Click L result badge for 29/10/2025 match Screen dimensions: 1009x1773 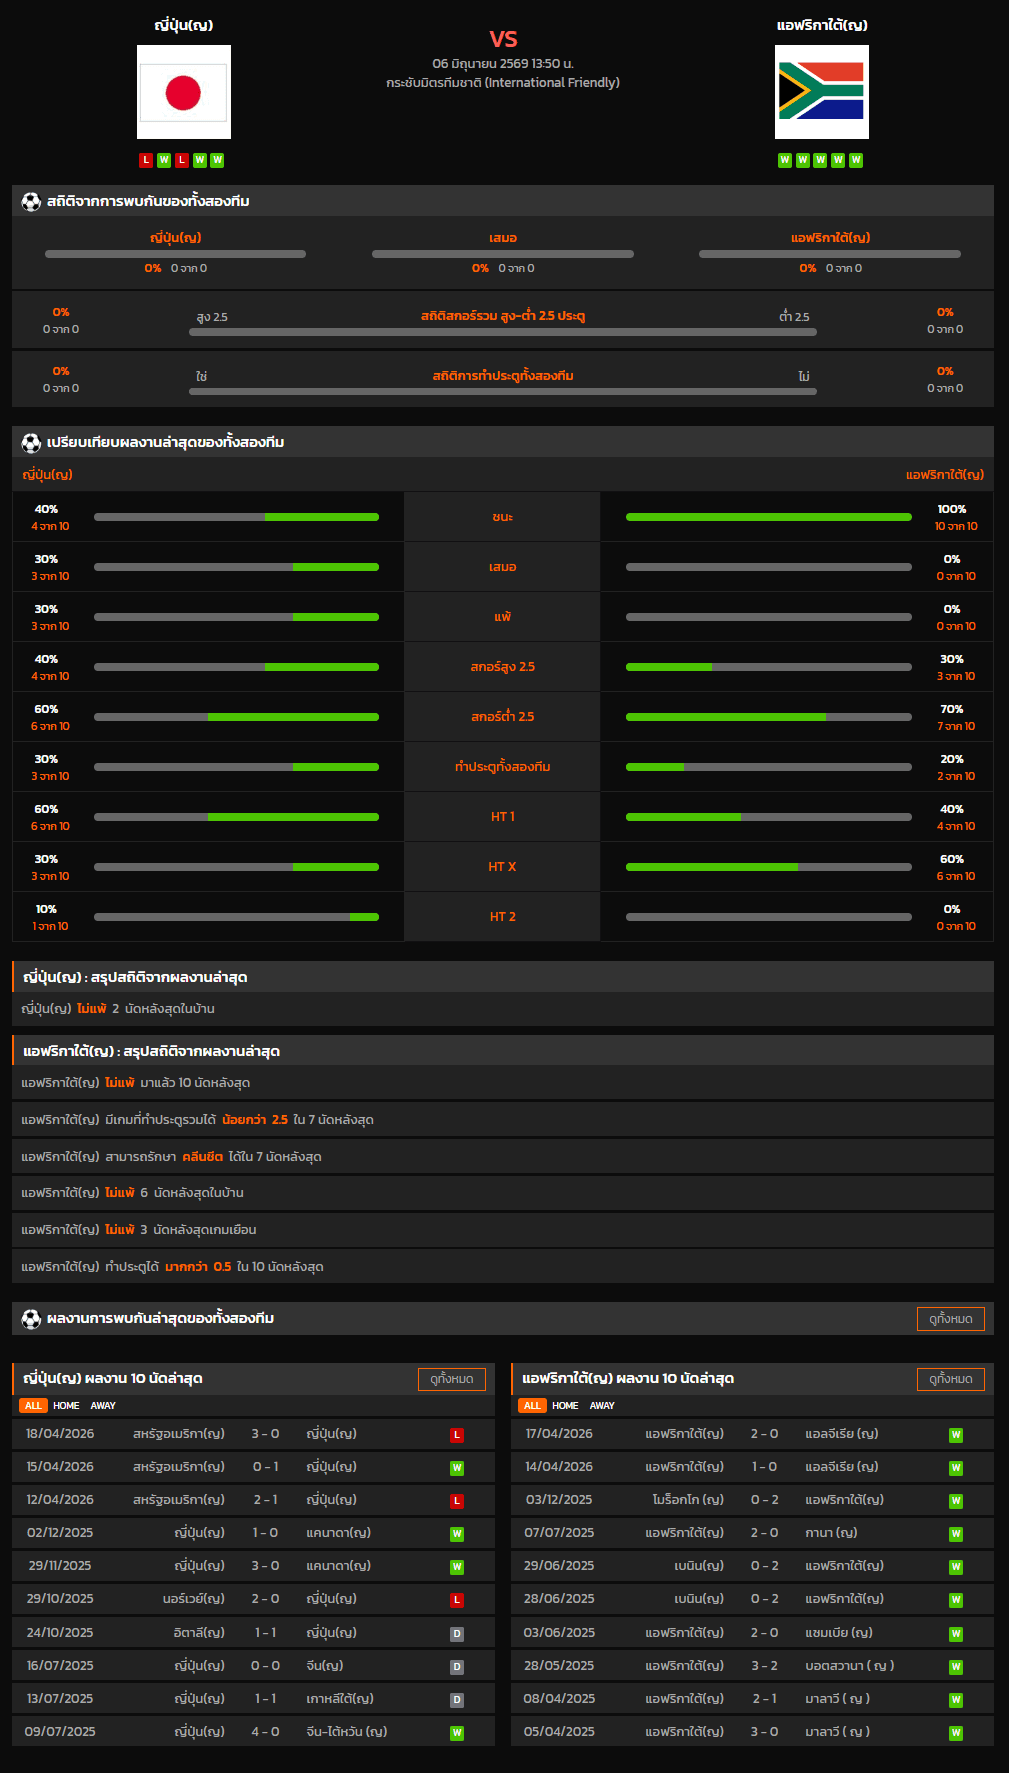[x=457, y=1600]
